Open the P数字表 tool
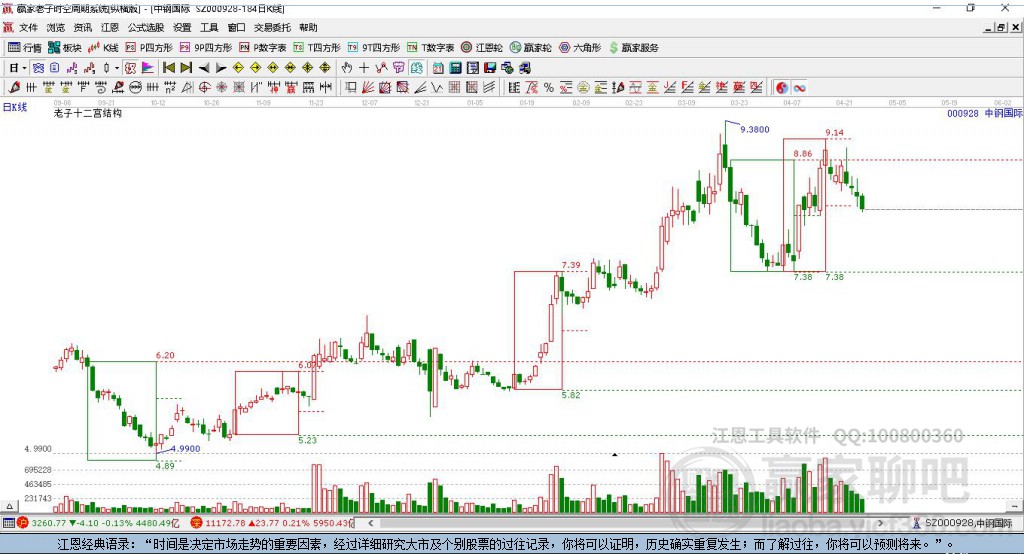1024x554 pixels. pyautogui.click(x=263, y=48)
